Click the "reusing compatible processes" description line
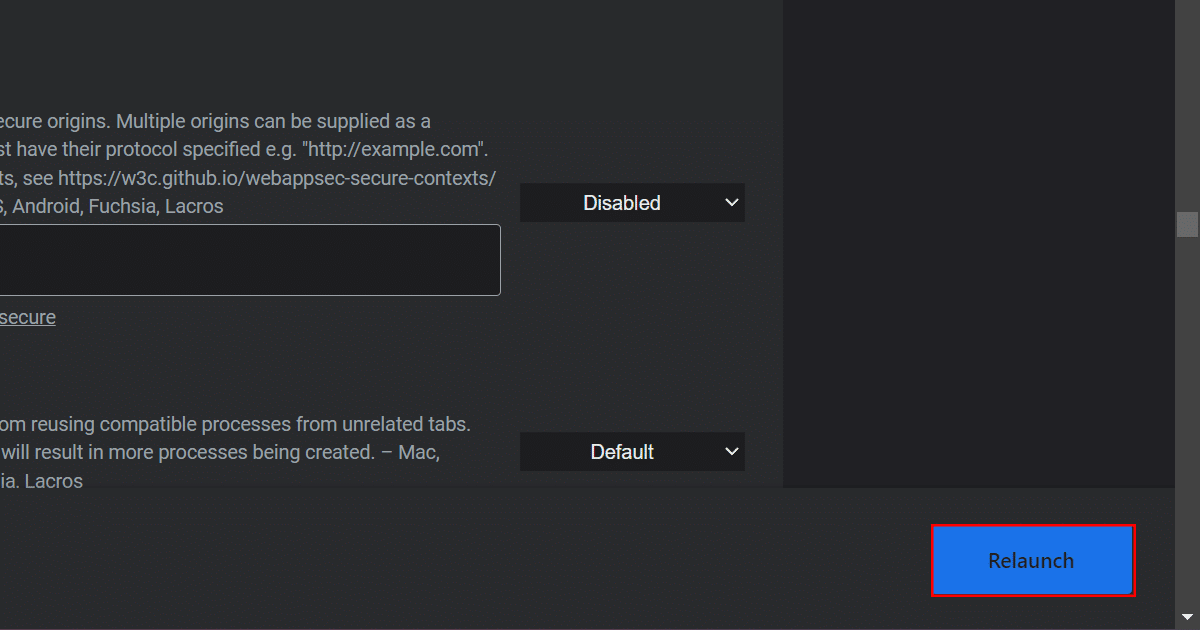1200x630 pixels. (235, 424)
